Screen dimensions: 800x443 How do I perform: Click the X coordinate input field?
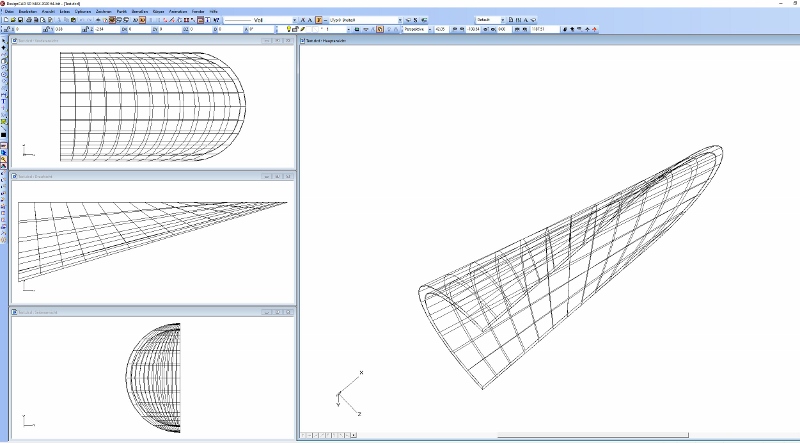(27, 29)
